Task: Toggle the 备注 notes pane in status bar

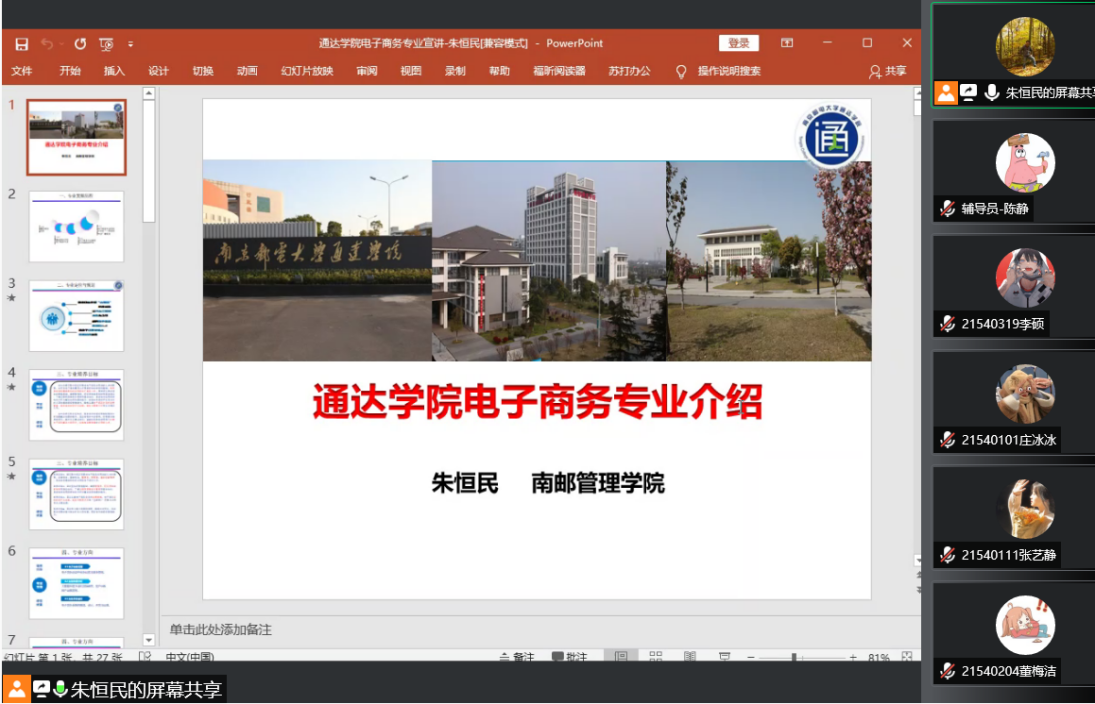Action: coord(517,657)
